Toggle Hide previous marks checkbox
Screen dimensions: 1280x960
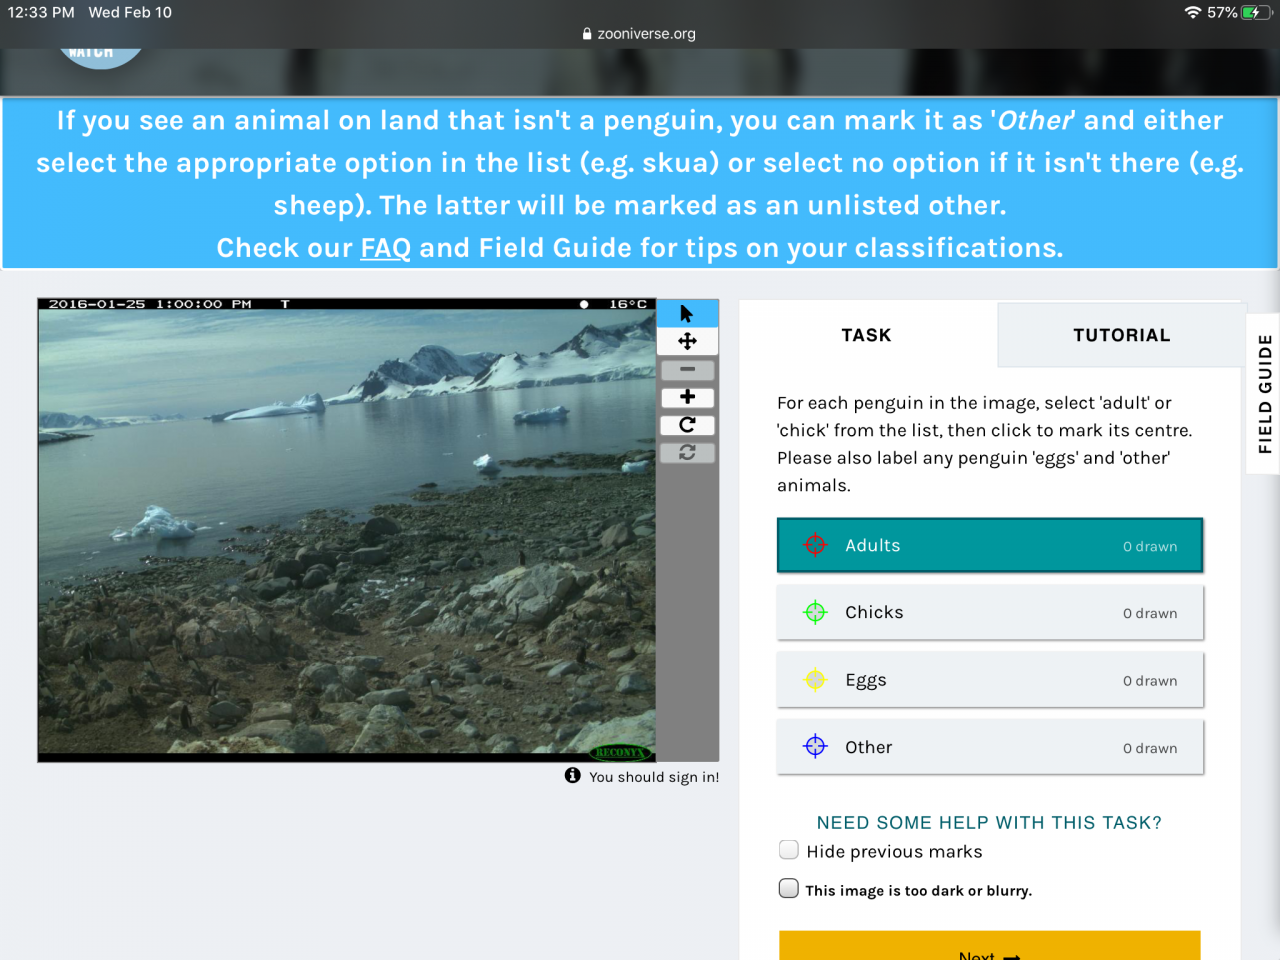(x=789, y=850)
